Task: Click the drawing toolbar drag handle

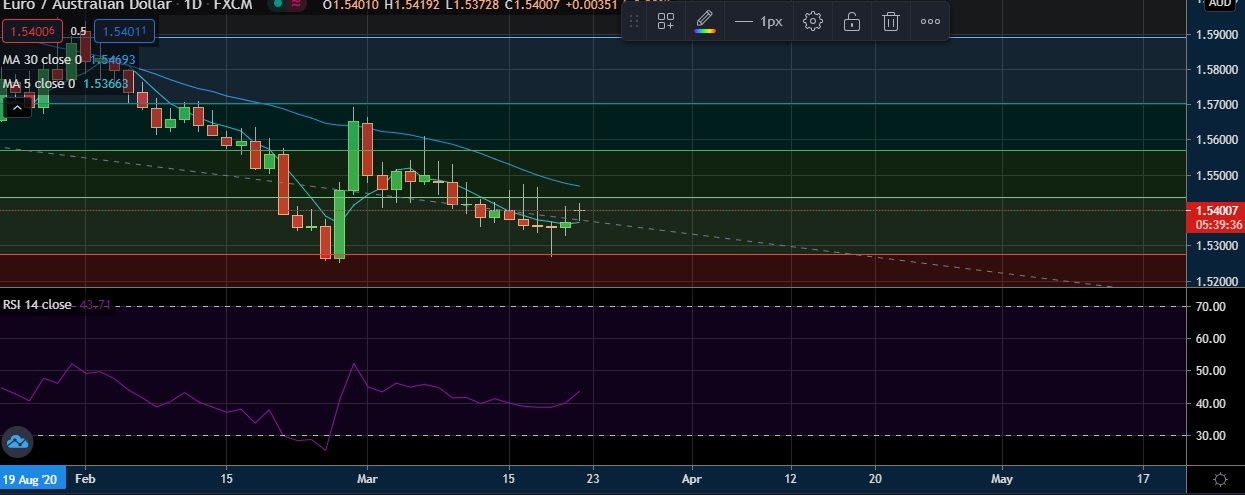Action: tap(633, 21)
